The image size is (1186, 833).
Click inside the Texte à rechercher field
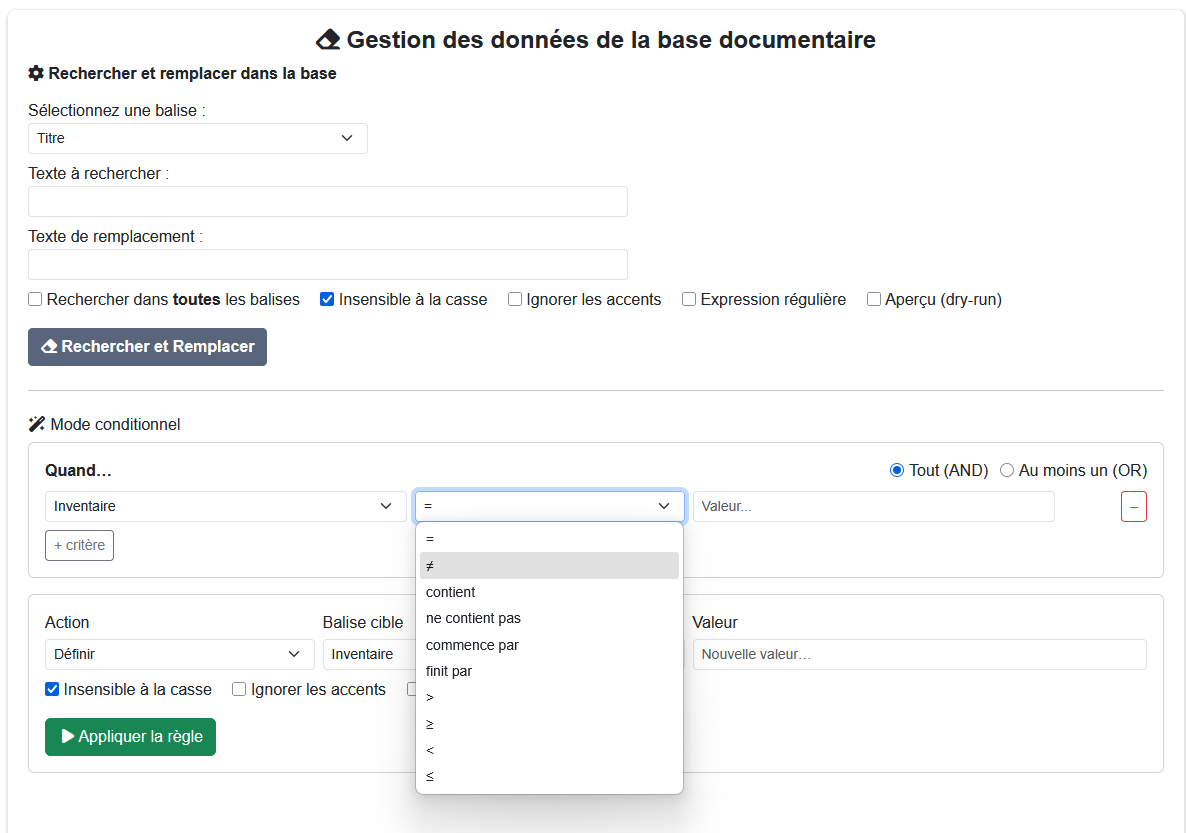[x=328, y=201]
